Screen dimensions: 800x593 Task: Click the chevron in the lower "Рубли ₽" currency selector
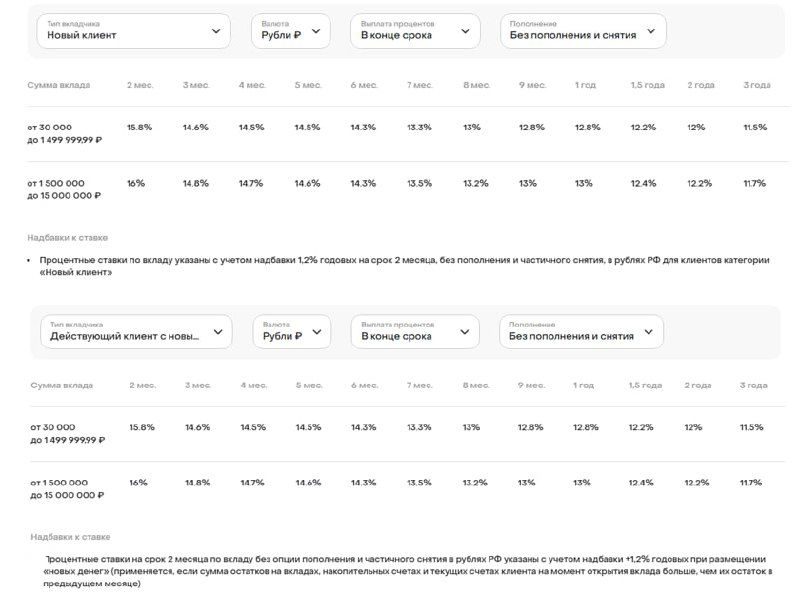pyautogui.click(x=317, y=332)
